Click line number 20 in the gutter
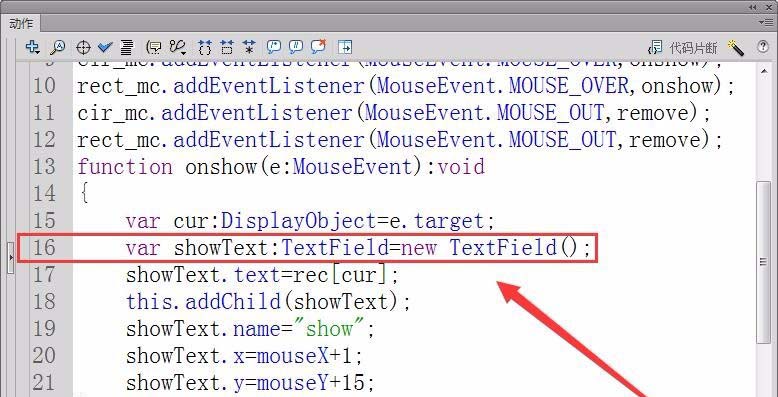The height and width of the screenshot is (397, 778). [x=44, y=355]
